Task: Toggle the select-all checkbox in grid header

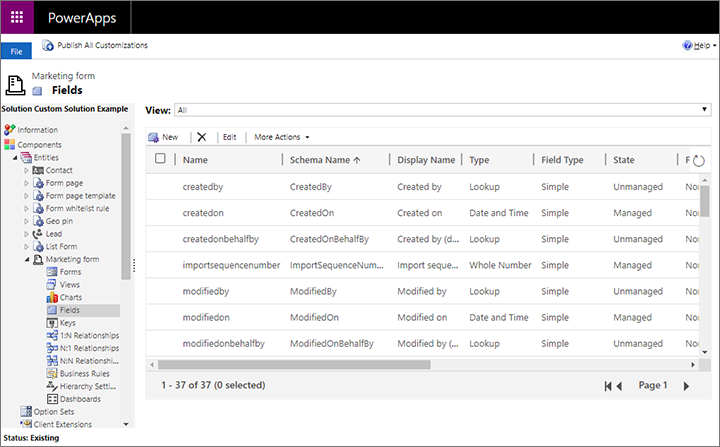Action: tap(160, 158)
